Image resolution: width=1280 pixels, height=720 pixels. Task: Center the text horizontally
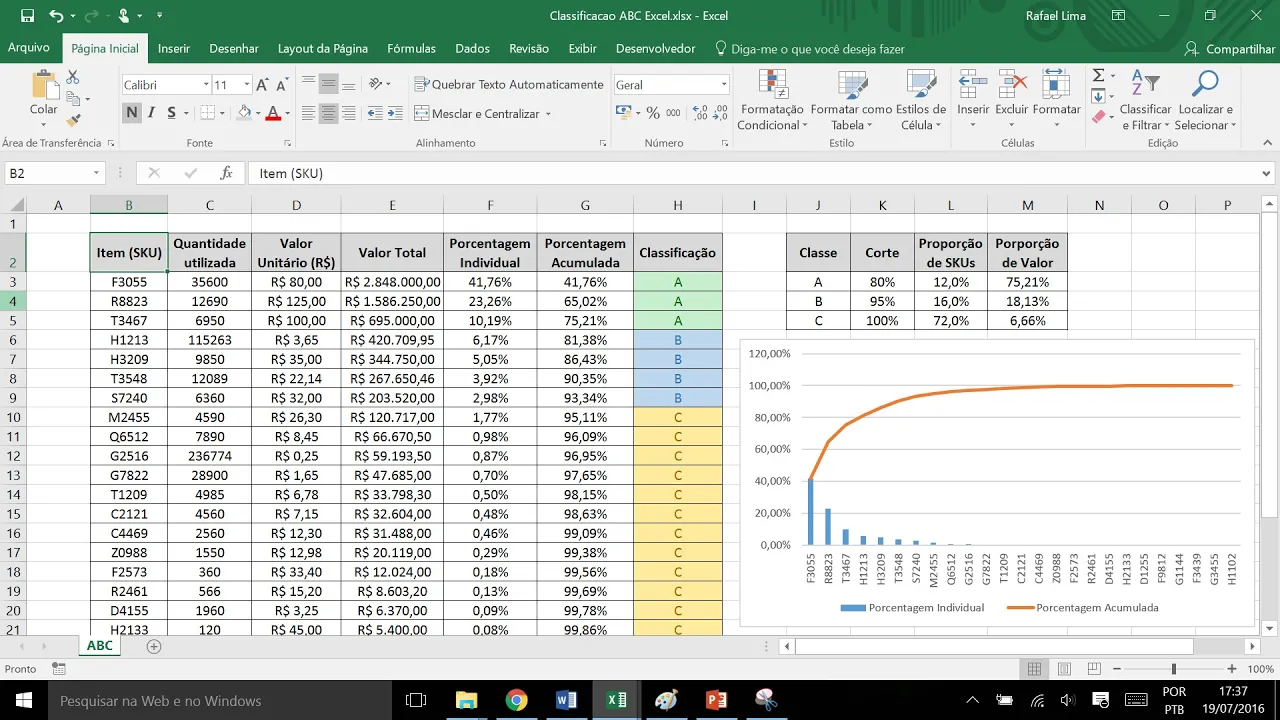[329, 114]
